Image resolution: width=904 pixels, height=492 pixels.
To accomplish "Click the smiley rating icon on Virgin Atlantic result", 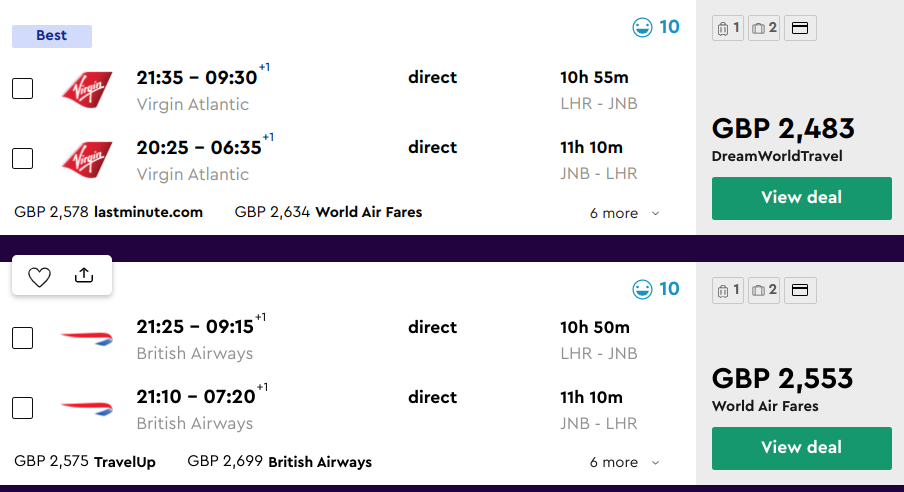I will [x=642, y=27].
